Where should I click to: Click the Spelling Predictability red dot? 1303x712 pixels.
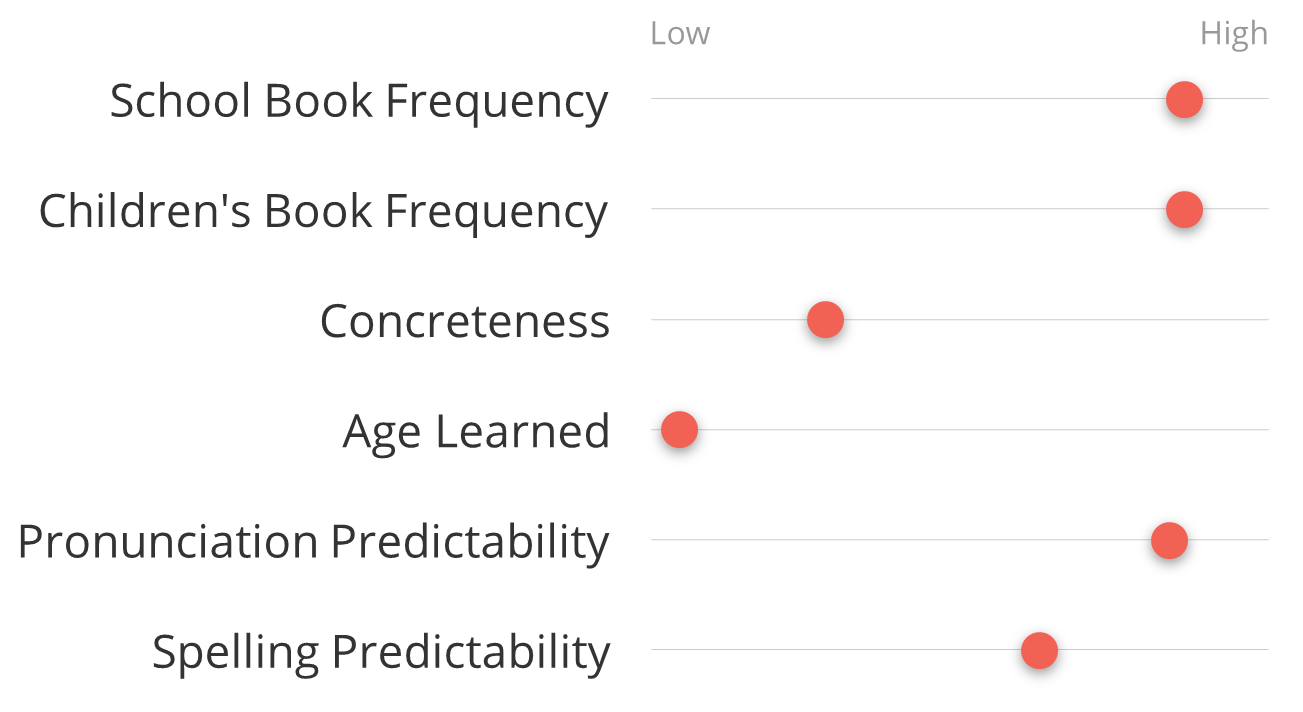1039,651
